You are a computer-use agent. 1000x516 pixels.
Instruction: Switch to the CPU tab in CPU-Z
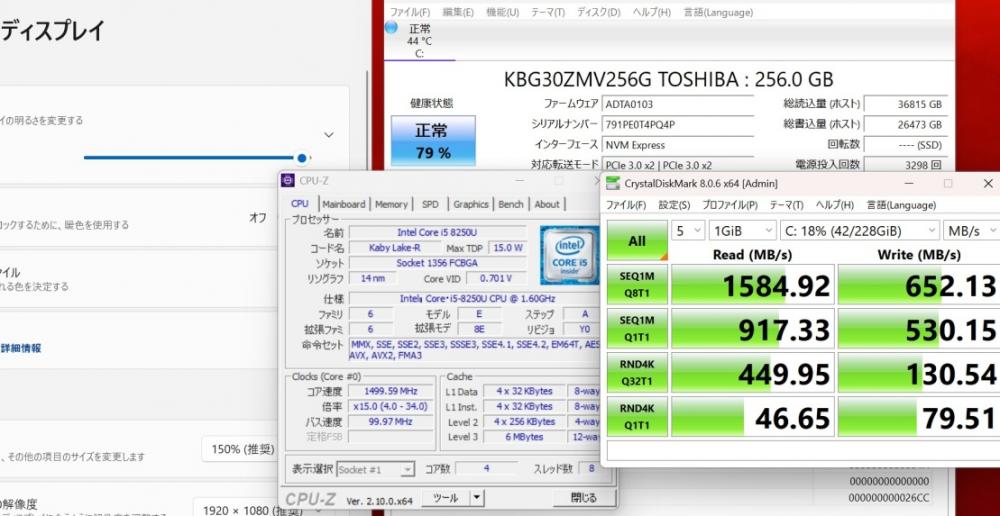[x=300, y=203]
